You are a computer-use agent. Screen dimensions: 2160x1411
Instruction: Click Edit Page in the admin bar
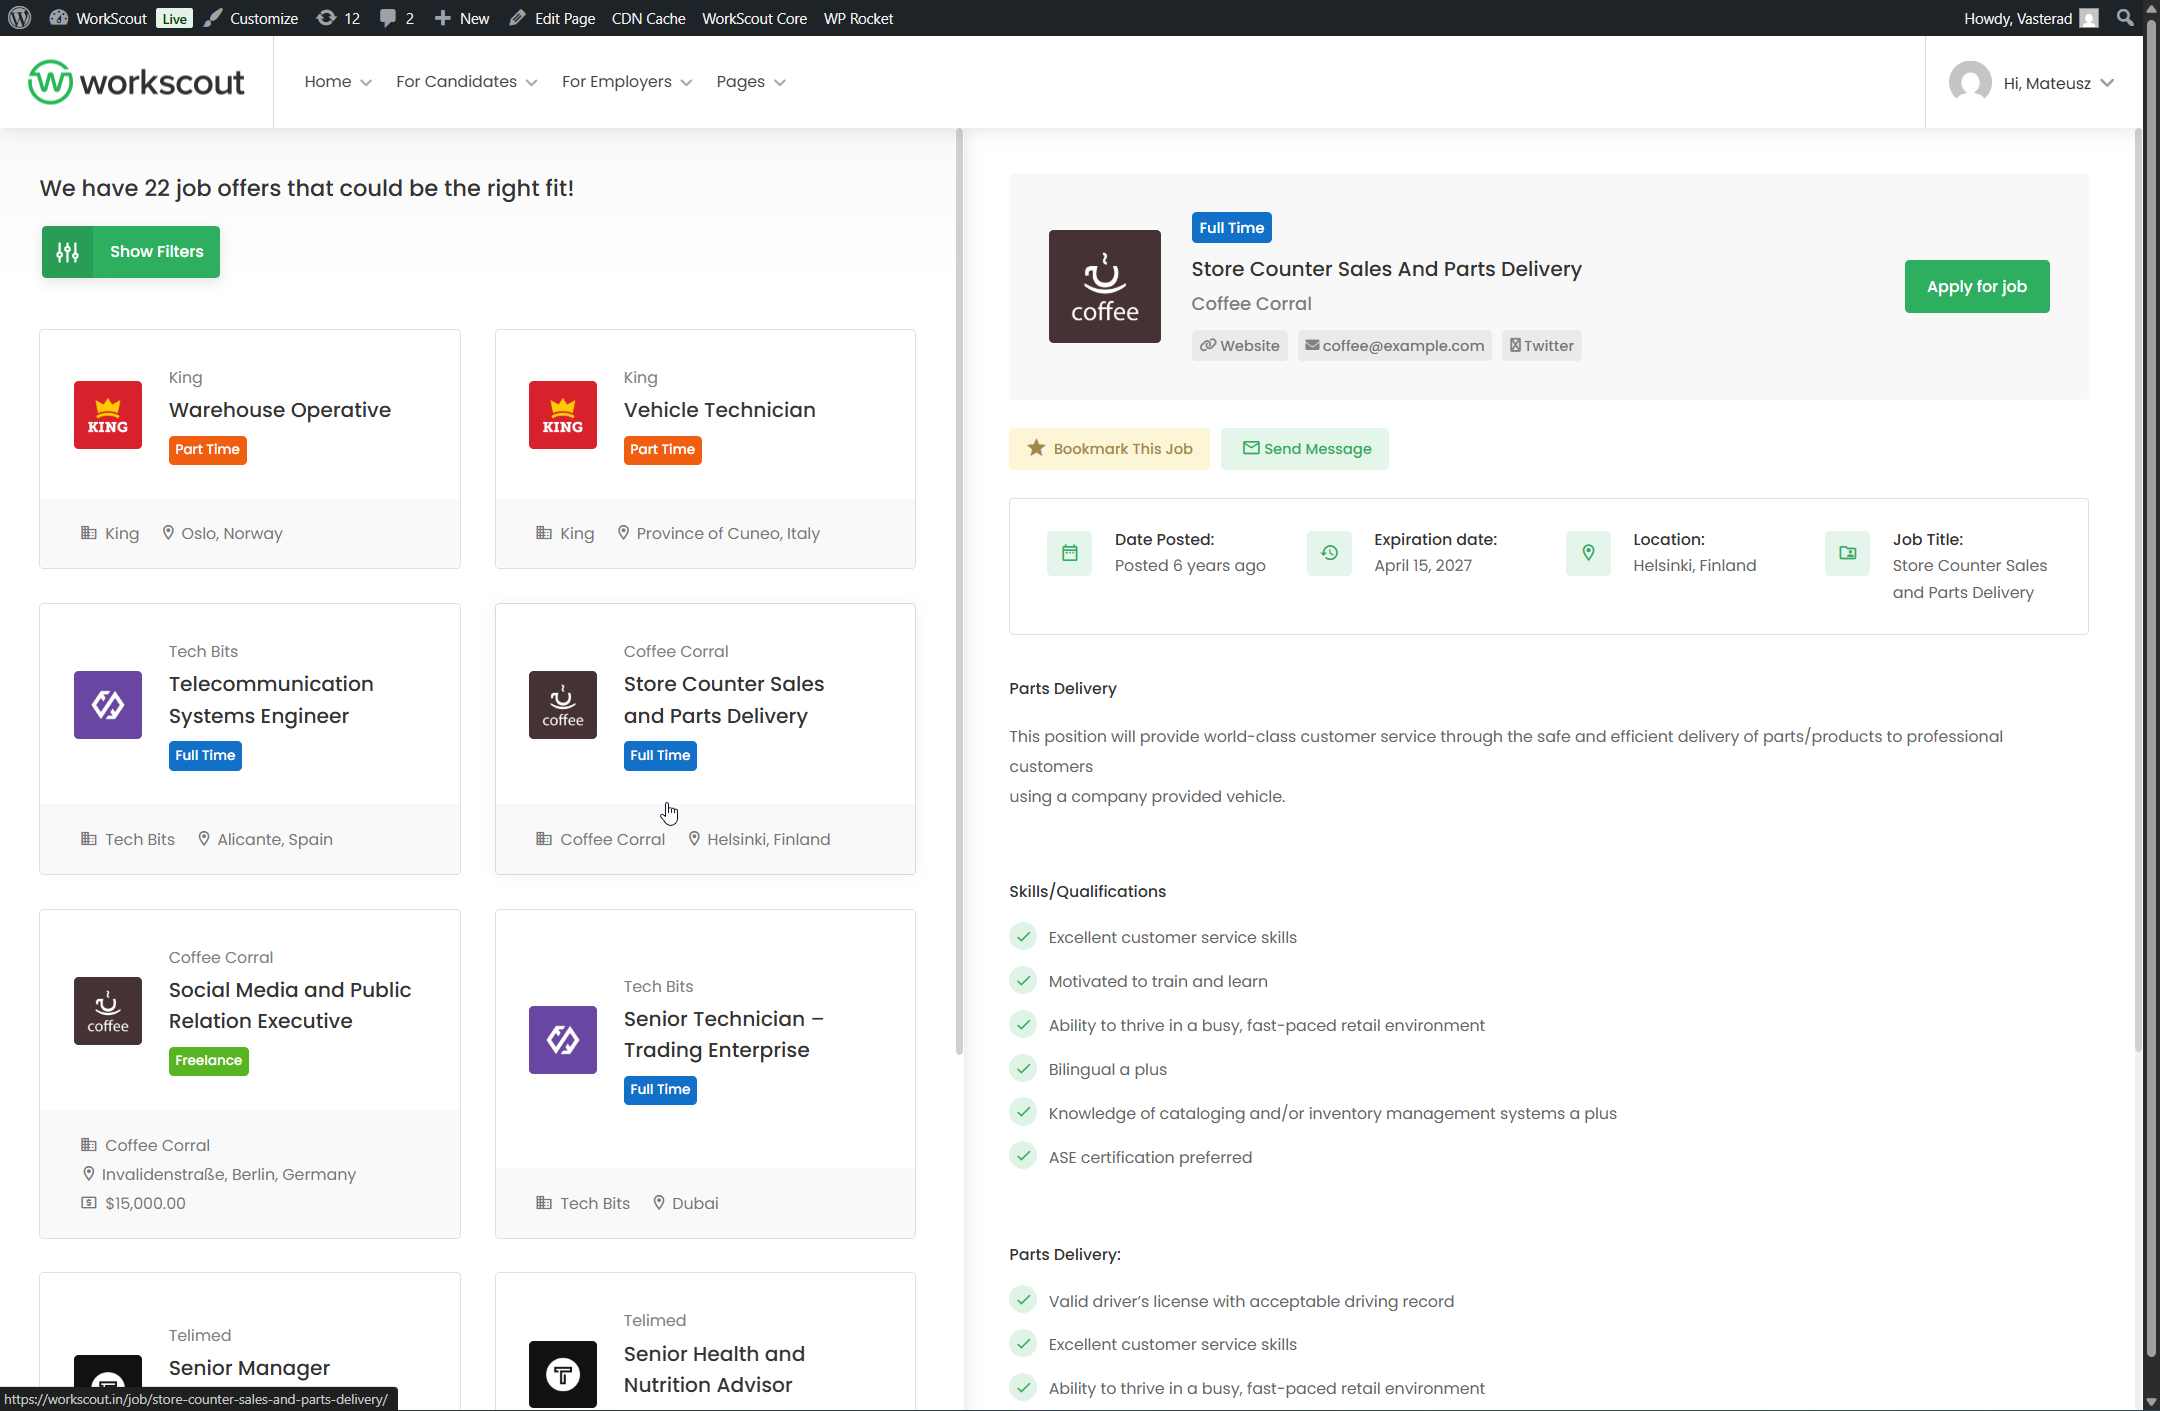(x=552, y=18)
